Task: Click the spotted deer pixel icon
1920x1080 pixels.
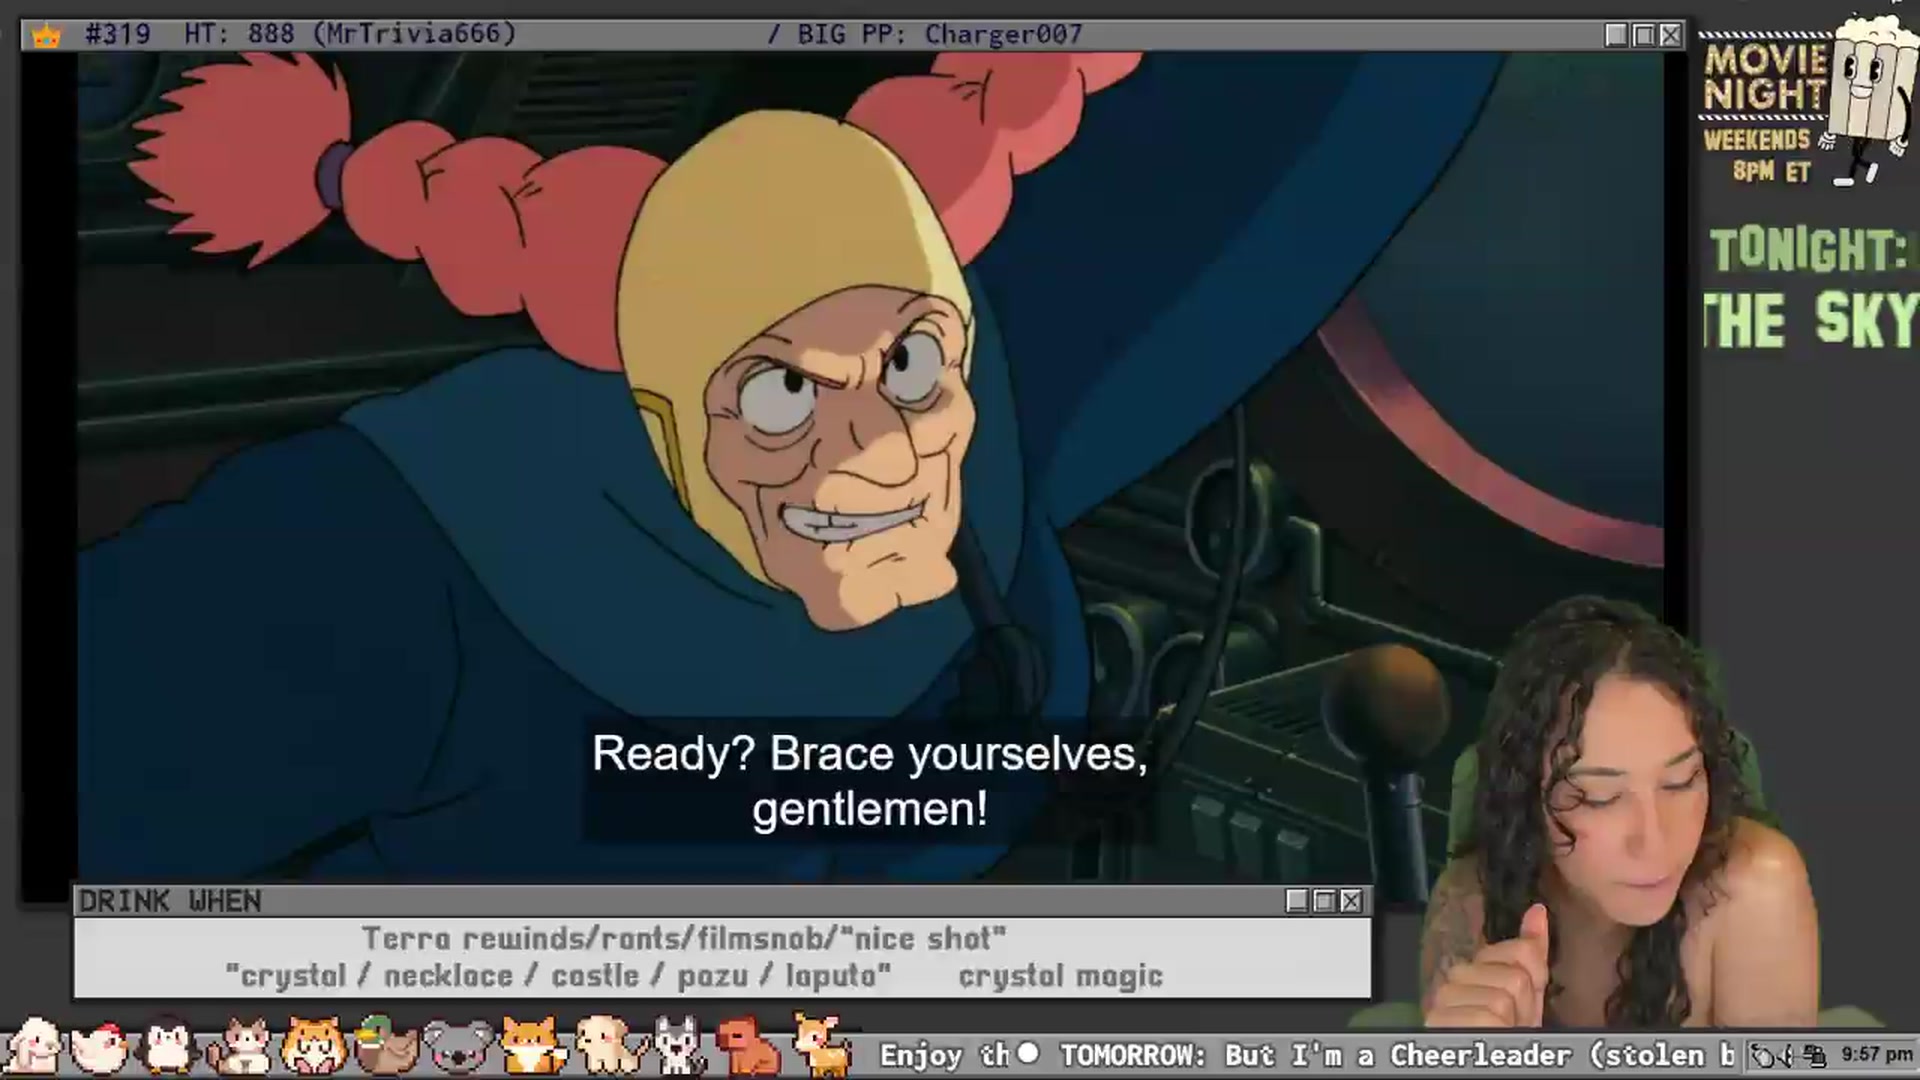Action: tap(822, 1045)
